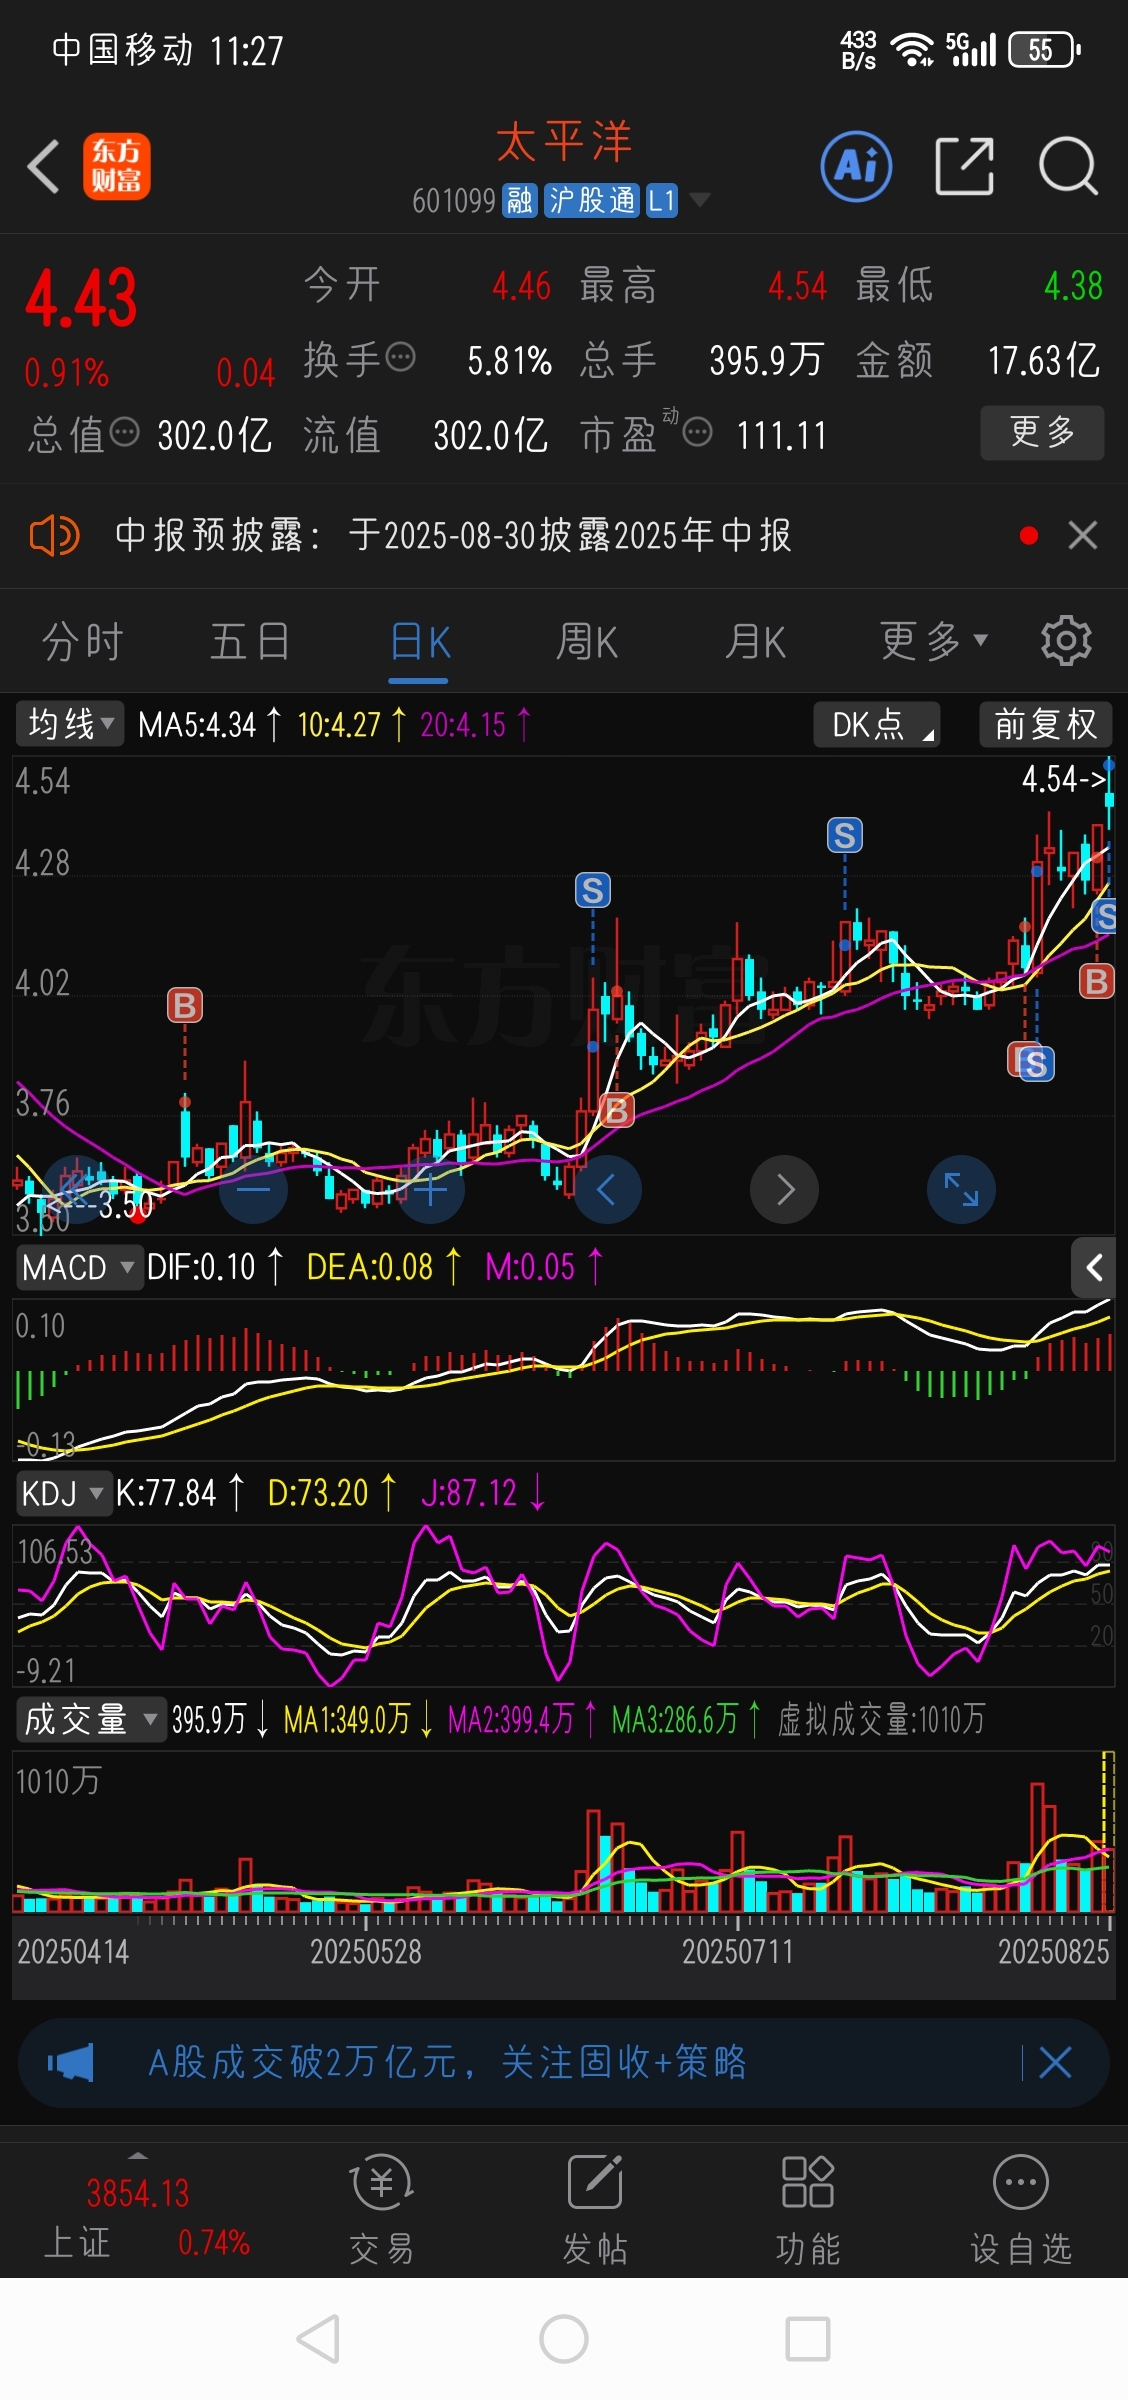Switch to 月K tab
The width and height of the screenshot is (1128, 2400).
755,641
